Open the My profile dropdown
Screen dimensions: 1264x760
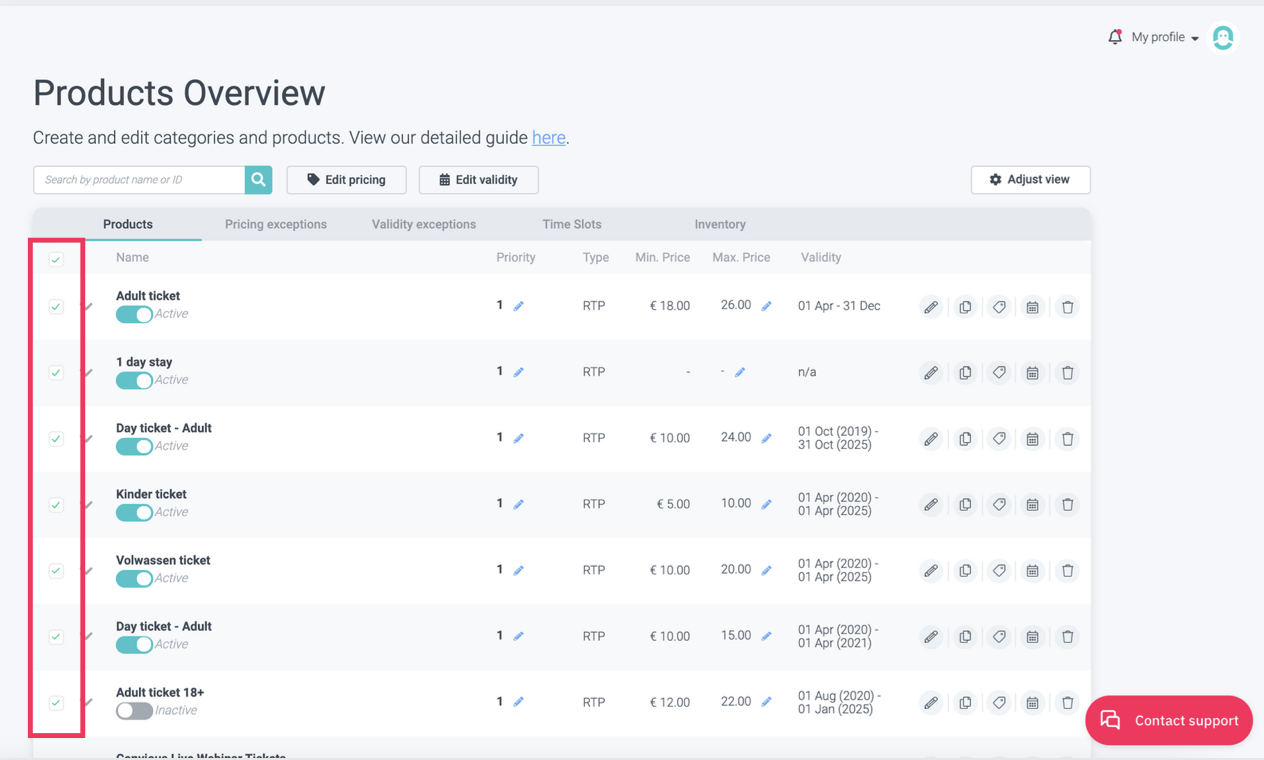point(1165,38)
